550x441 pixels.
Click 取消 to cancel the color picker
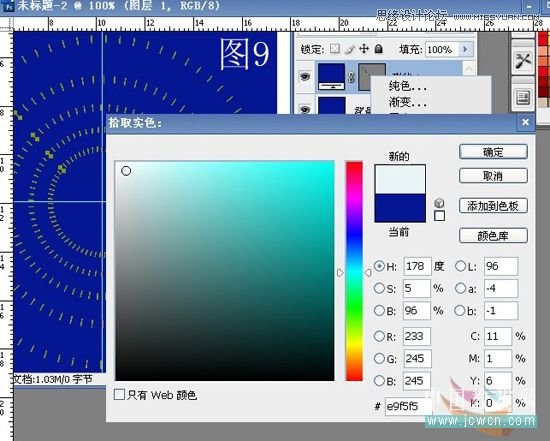[493, 175]
